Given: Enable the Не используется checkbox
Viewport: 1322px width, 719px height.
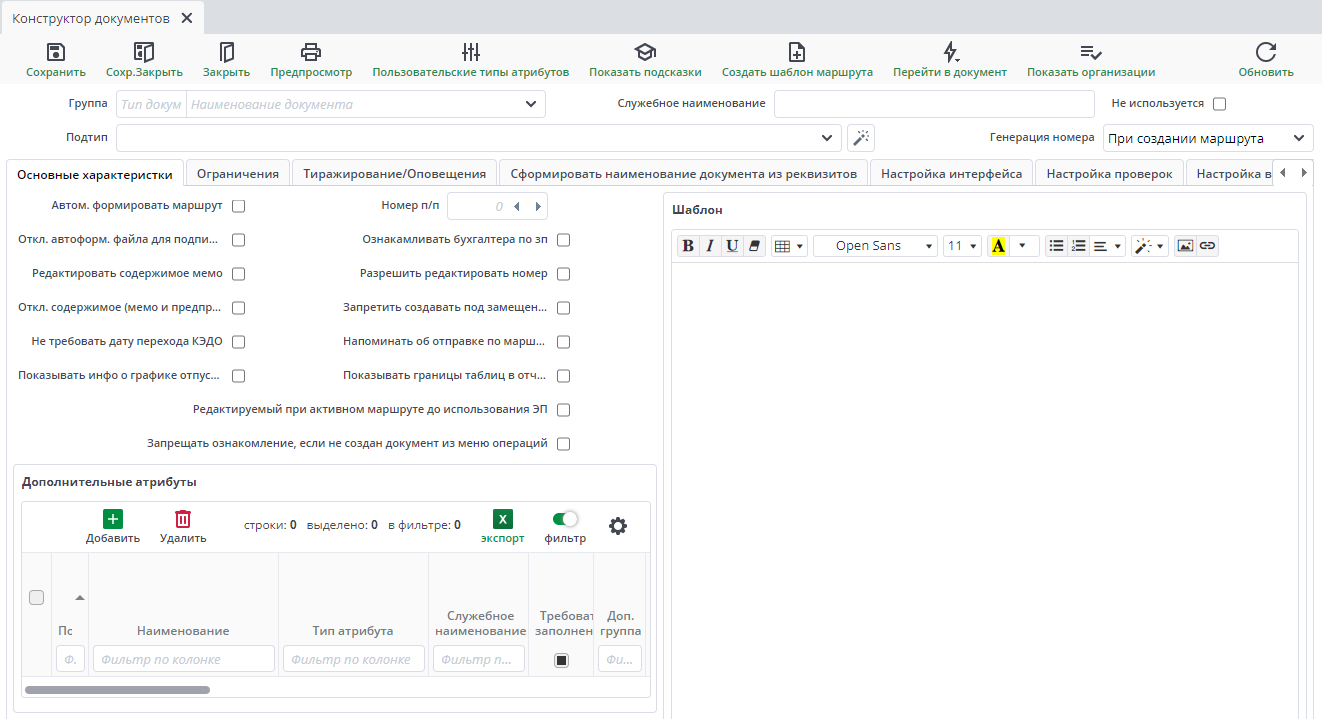Looking at the screenshot, I should 1219,104.
